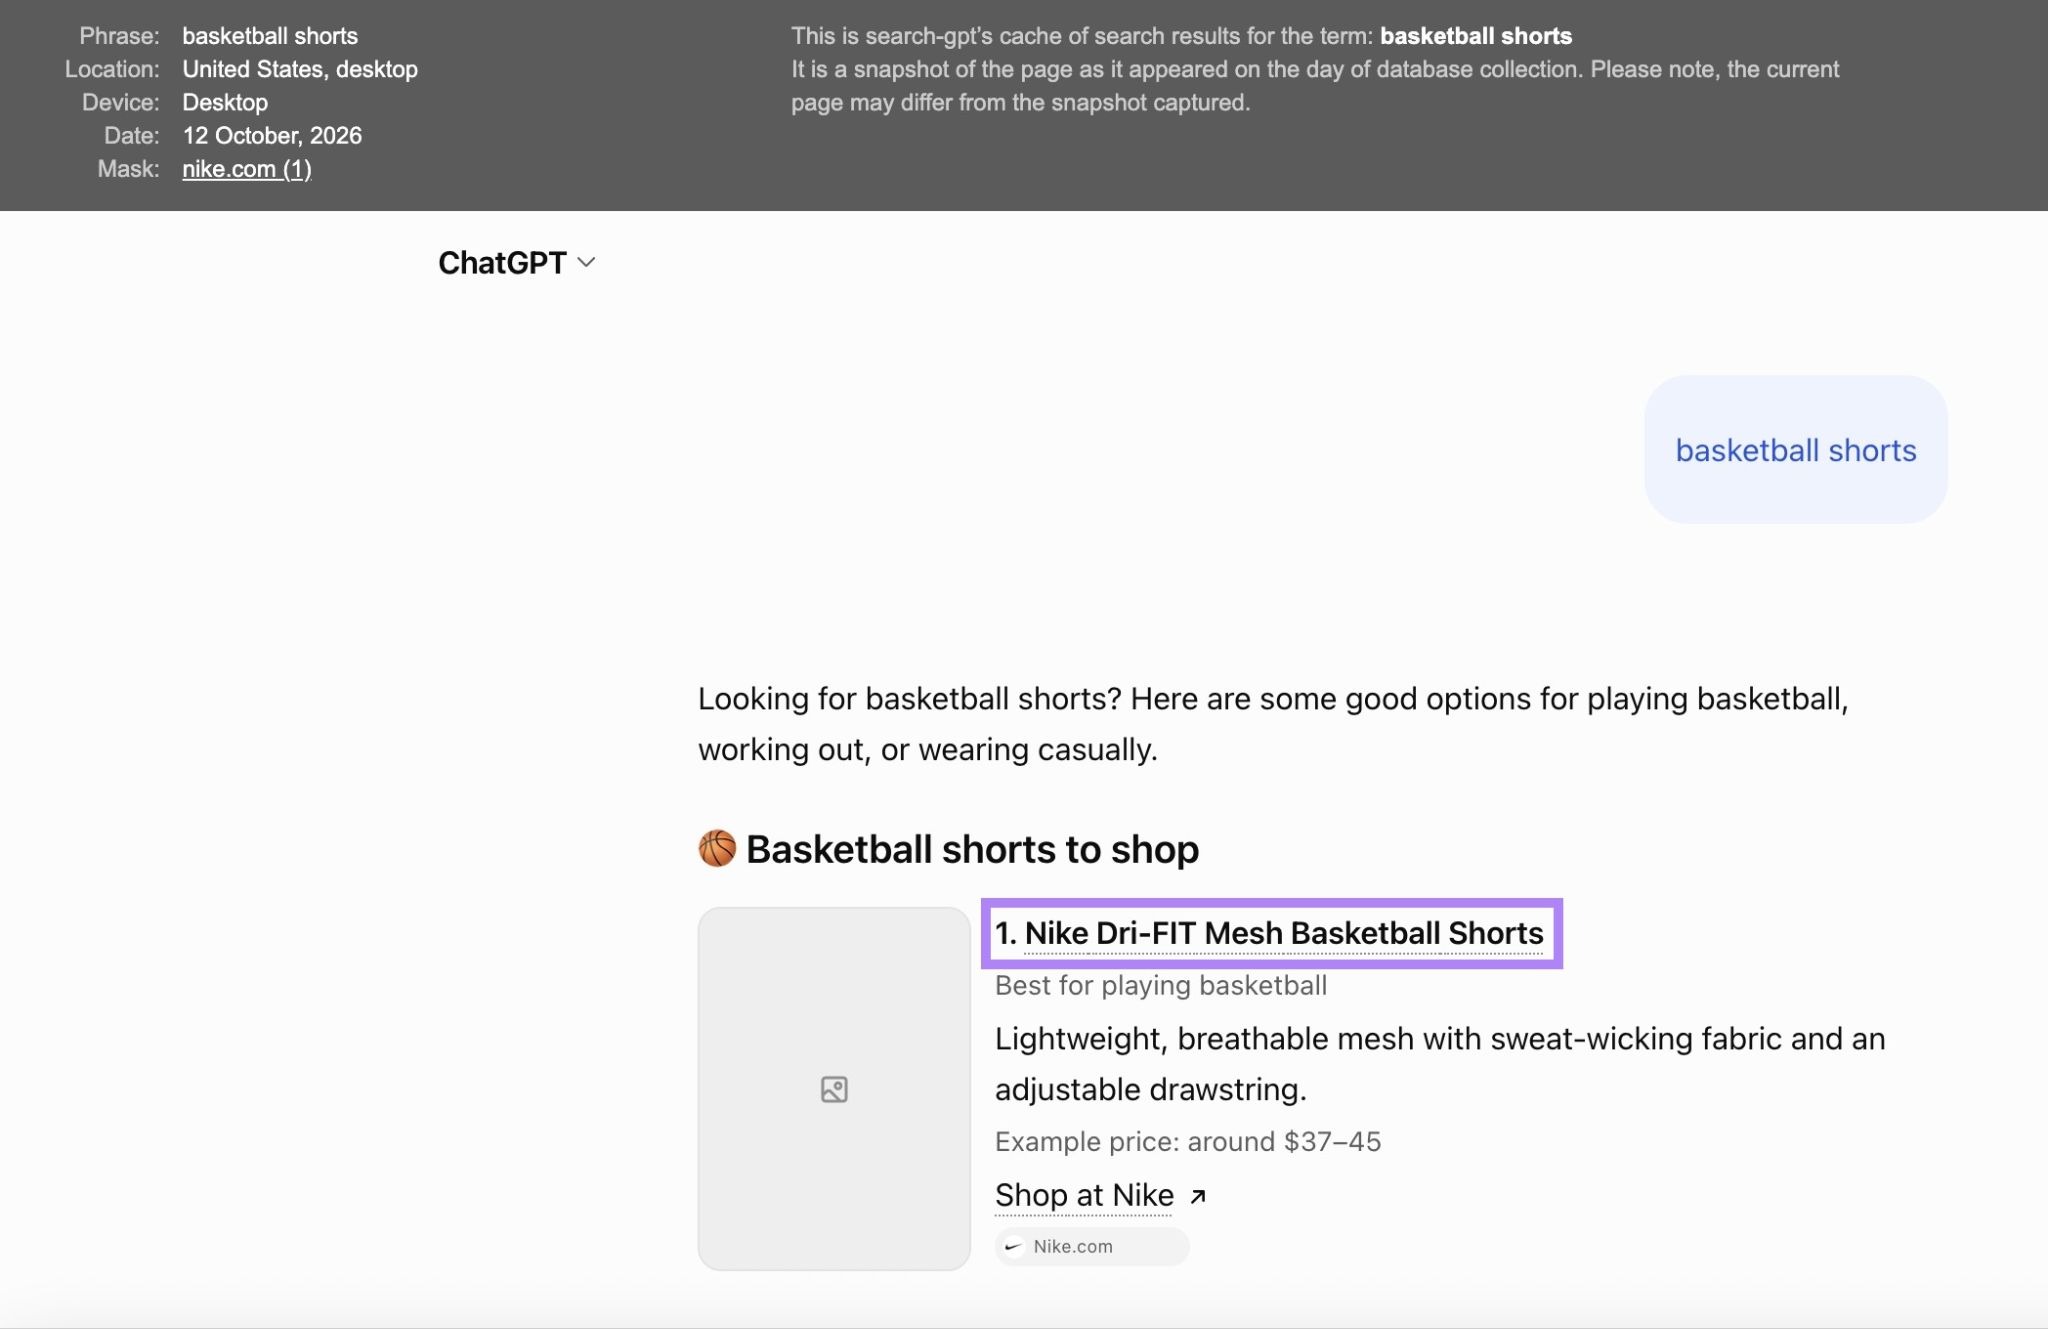The height and width of the screenshot is (1329, 2048).
Task: Select 'Basketball shorts to shop' heading
Action: (x=972, y=849)
